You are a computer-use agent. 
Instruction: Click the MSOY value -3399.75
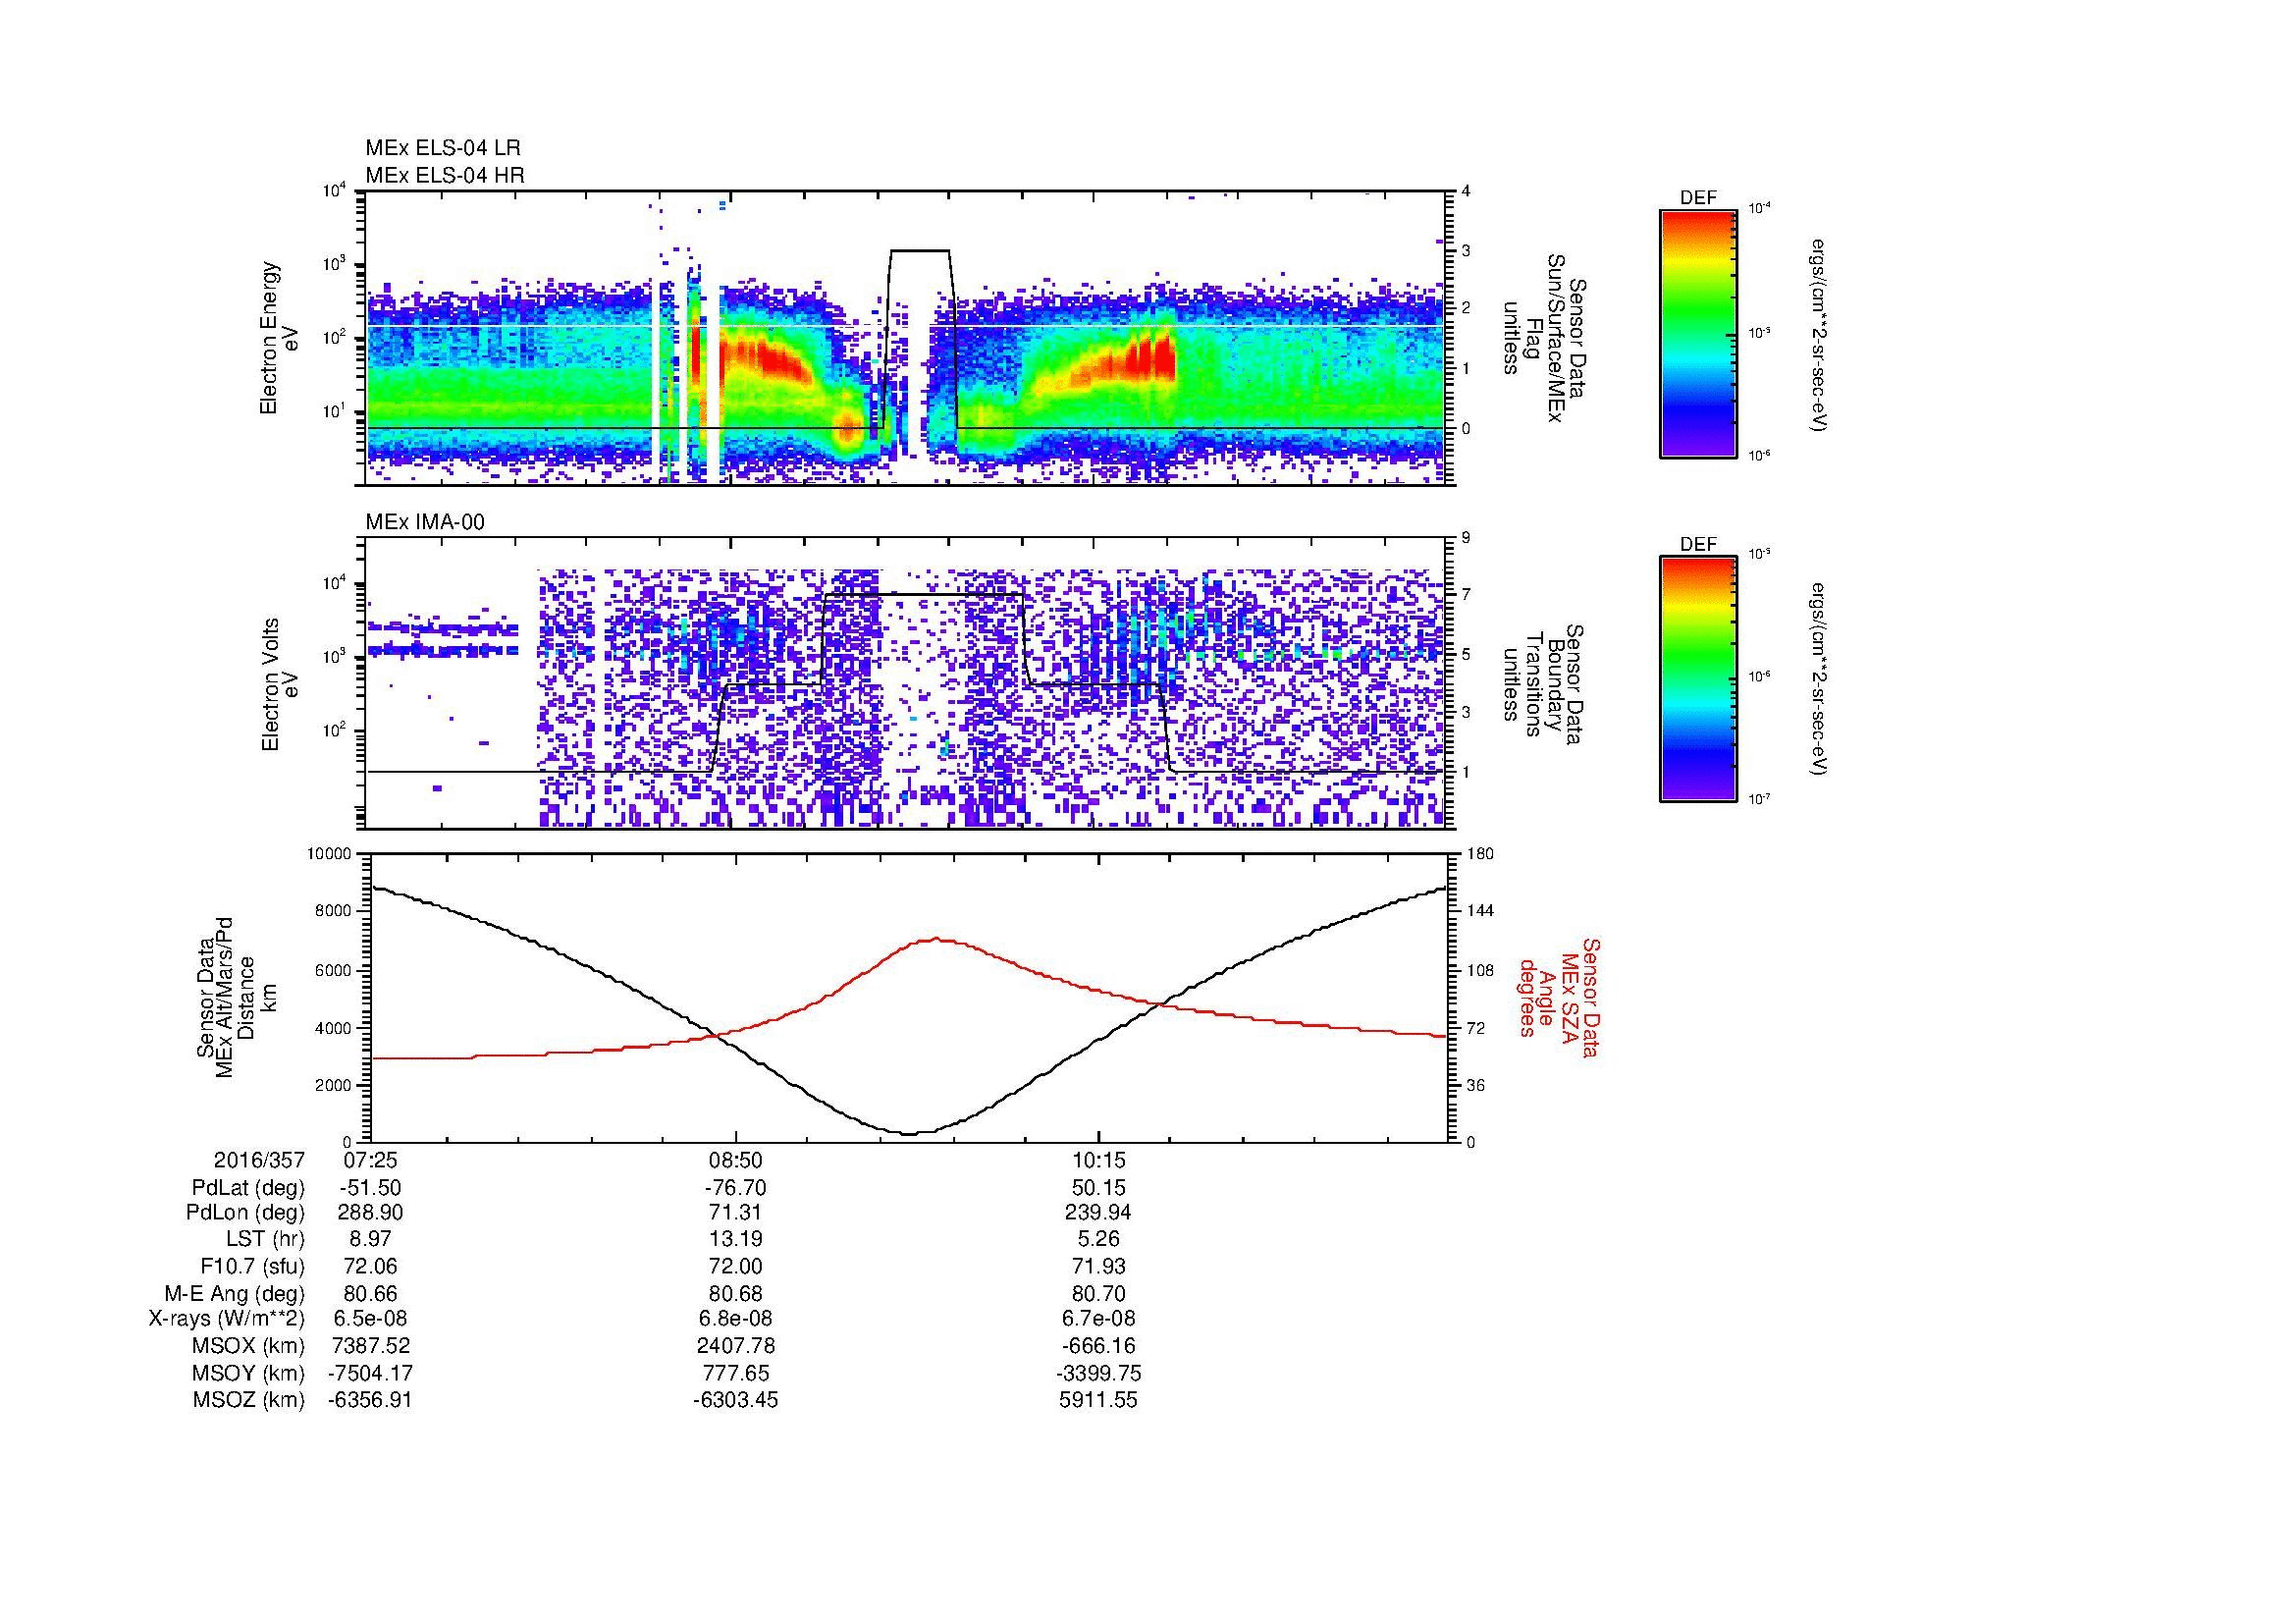coord(1098,1373)
